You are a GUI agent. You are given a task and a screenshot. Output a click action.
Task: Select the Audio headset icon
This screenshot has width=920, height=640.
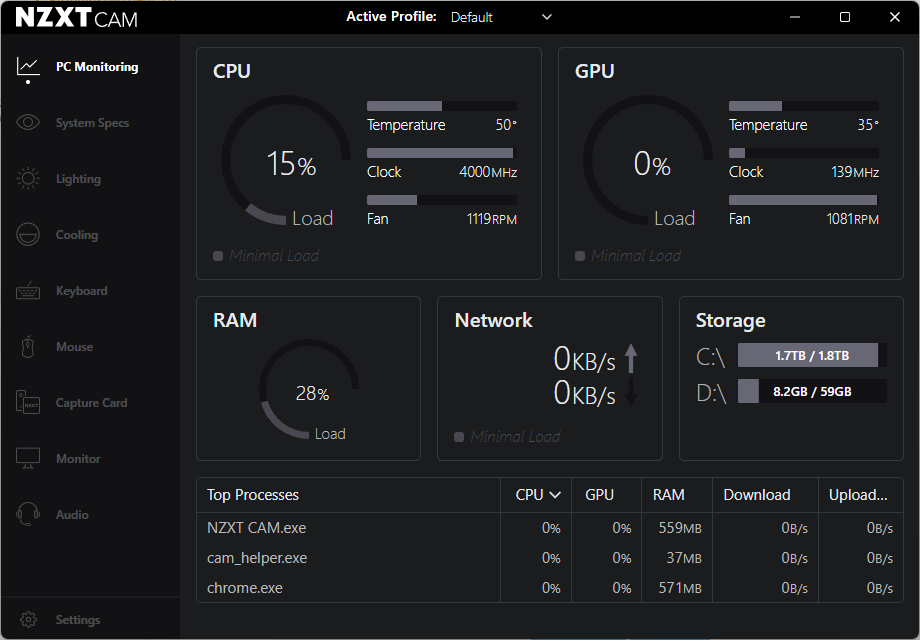(28, 515)
